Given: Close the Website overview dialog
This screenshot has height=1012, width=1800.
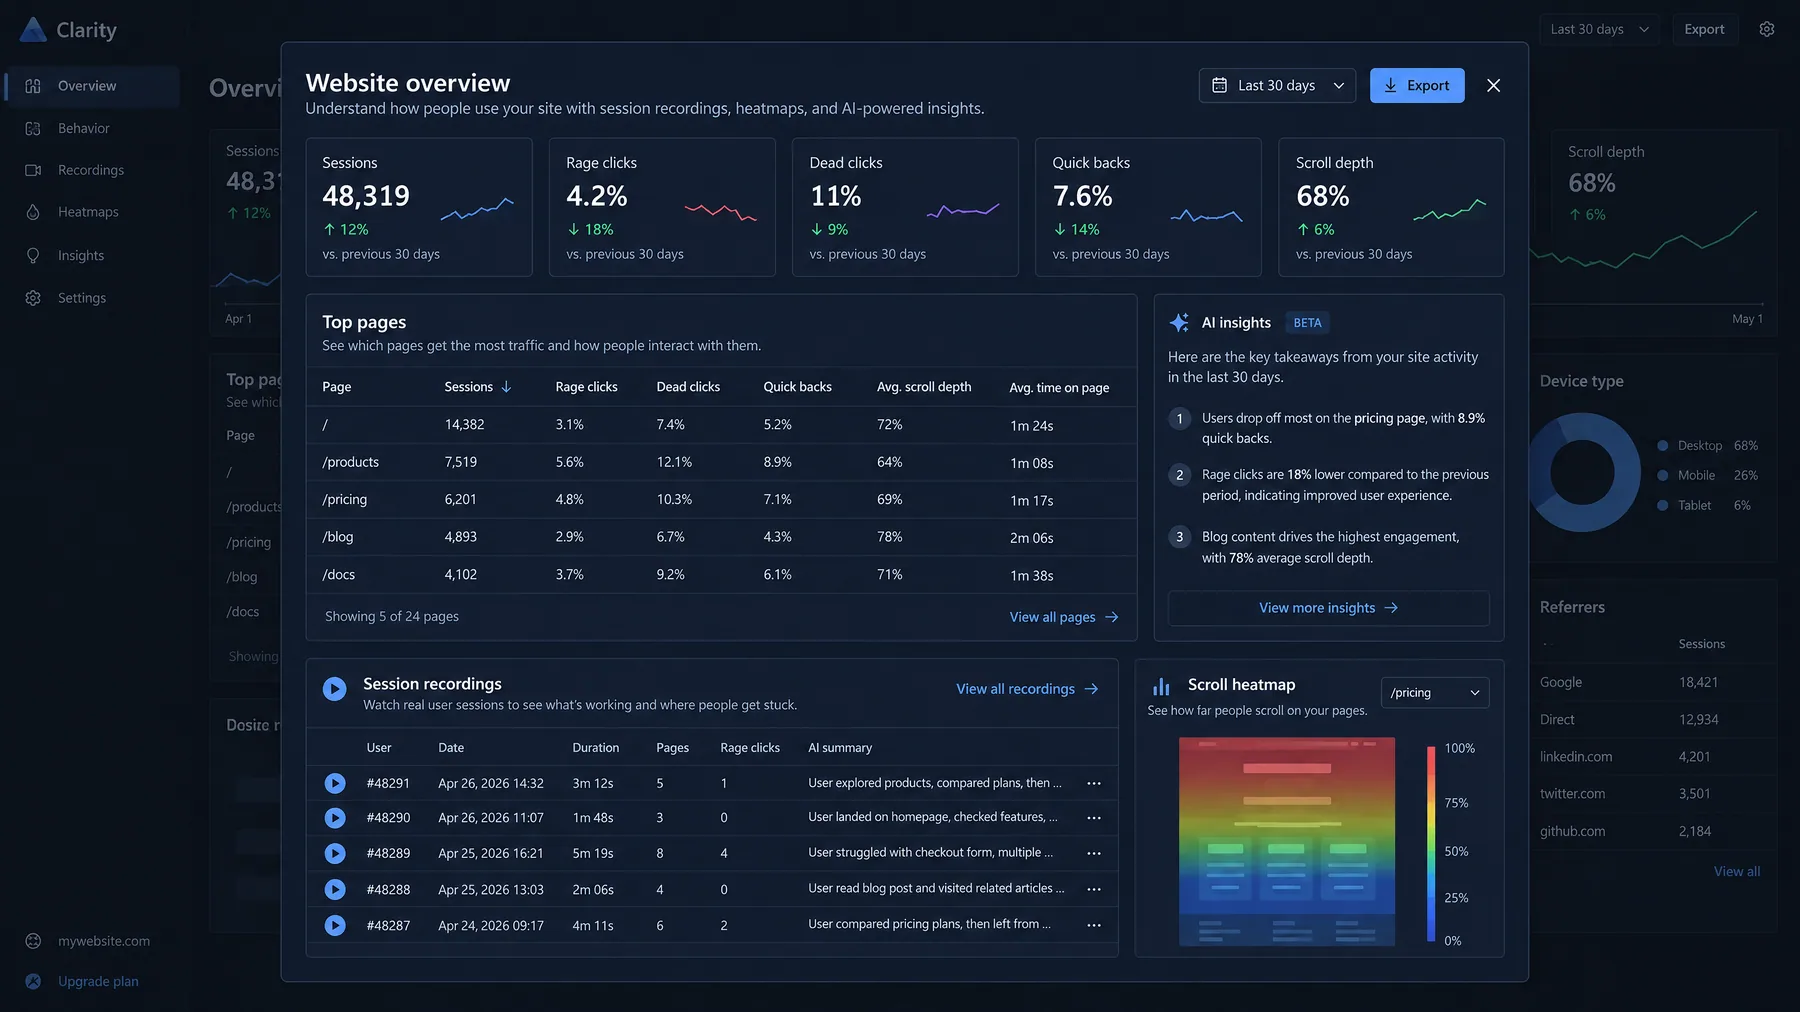Looking at the screenshot, I should click(x=1493, y=86).
